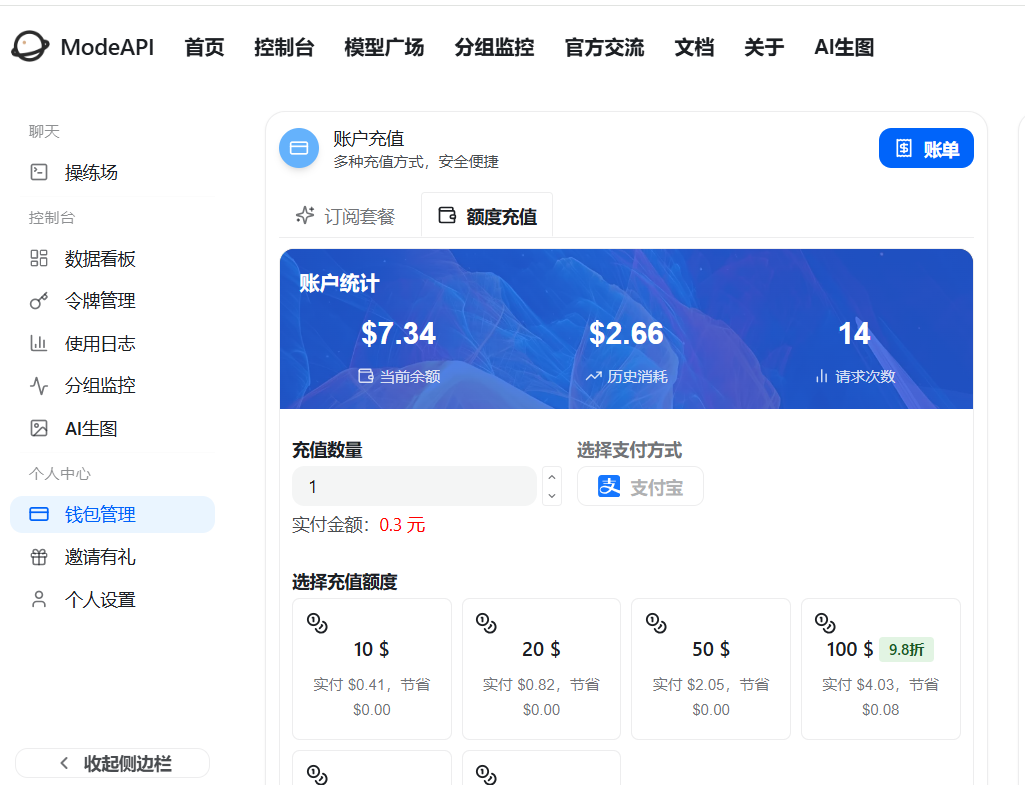Screen dimensions: 1025x785
Task: Click the card icon beside 钱包管理
Action: point(39,514)
